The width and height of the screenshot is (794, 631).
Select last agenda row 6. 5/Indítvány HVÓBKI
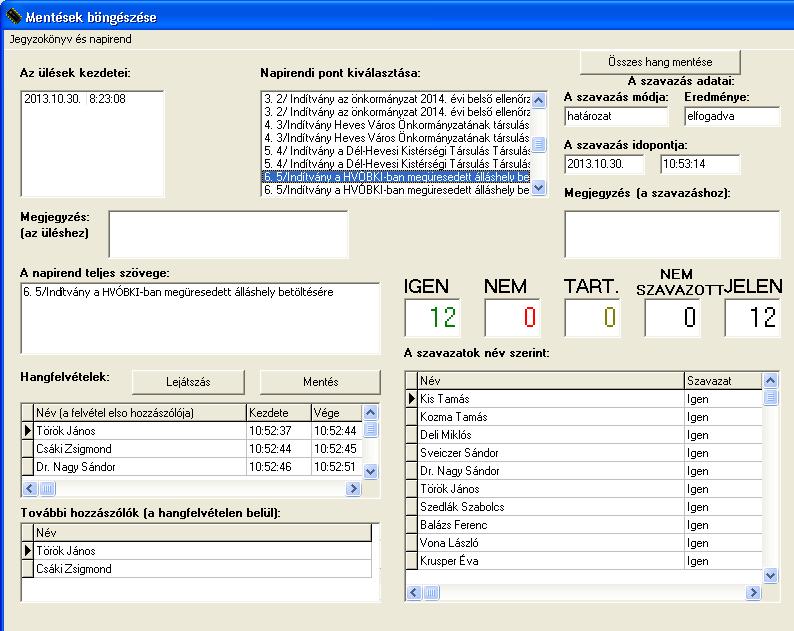[396, 190]
